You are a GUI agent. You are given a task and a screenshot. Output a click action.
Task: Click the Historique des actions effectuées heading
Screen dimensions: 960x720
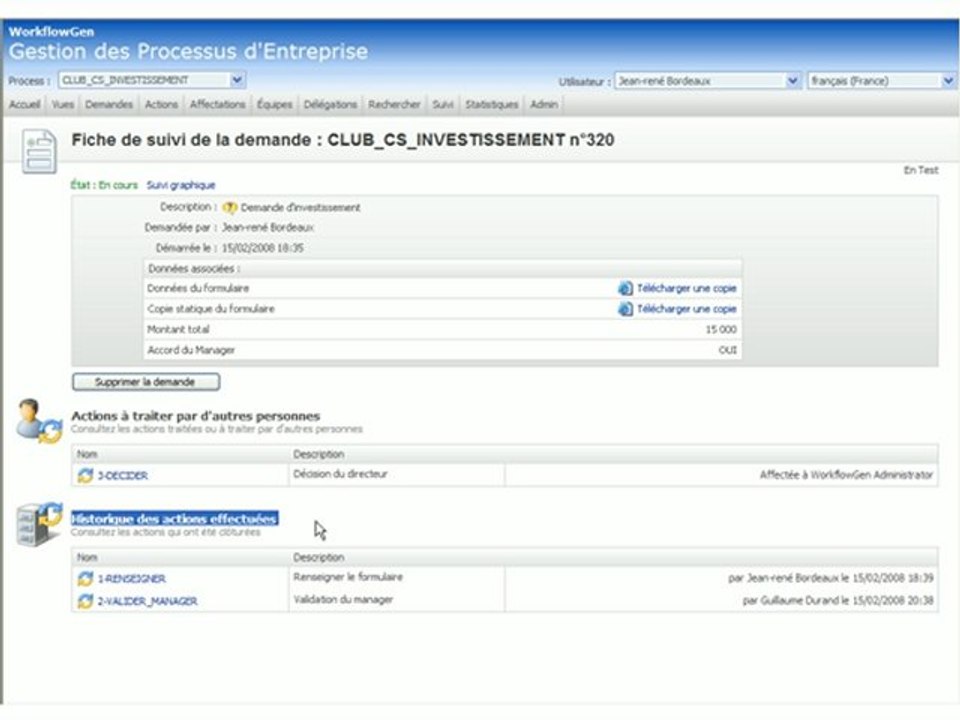(174, 519)
